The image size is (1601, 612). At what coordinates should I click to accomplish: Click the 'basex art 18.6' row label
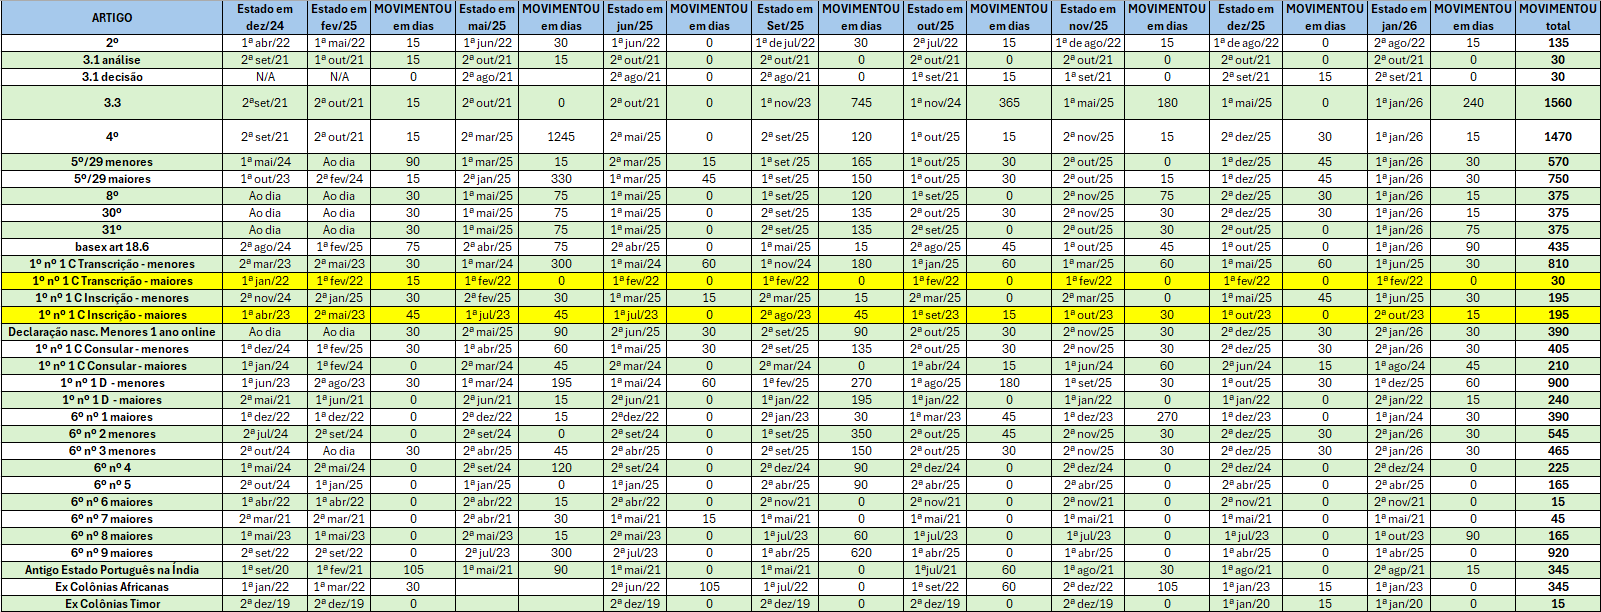coord(112,247)
